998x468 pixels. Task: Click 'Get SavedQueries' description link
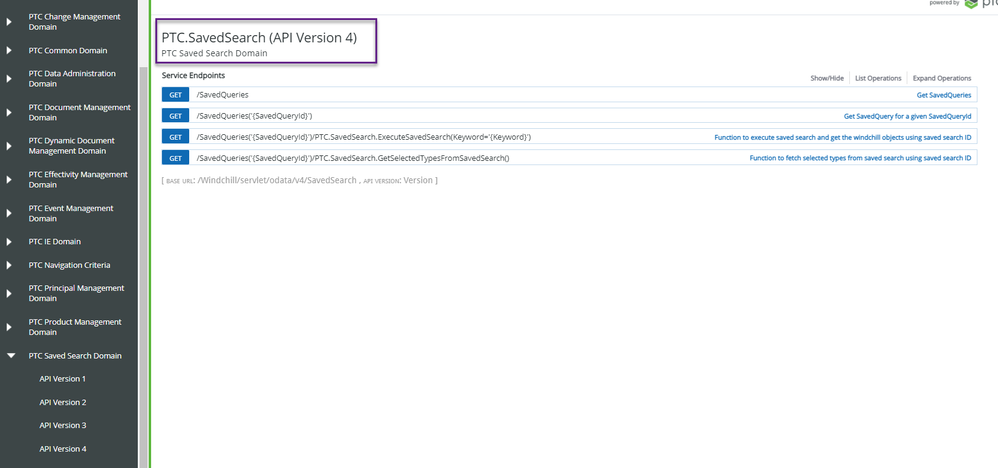point(944,95)
